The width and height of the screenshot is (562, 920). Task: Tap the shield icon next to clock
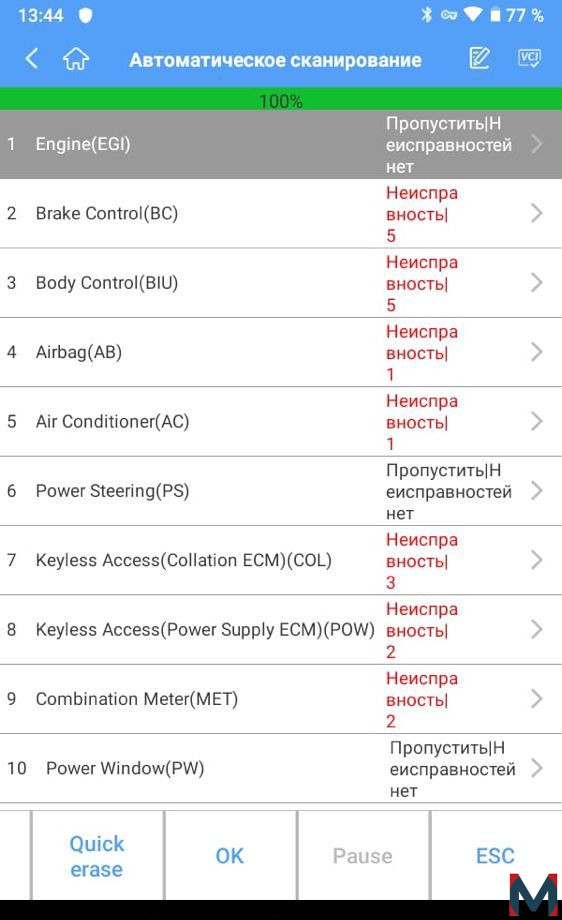point(86,15)
